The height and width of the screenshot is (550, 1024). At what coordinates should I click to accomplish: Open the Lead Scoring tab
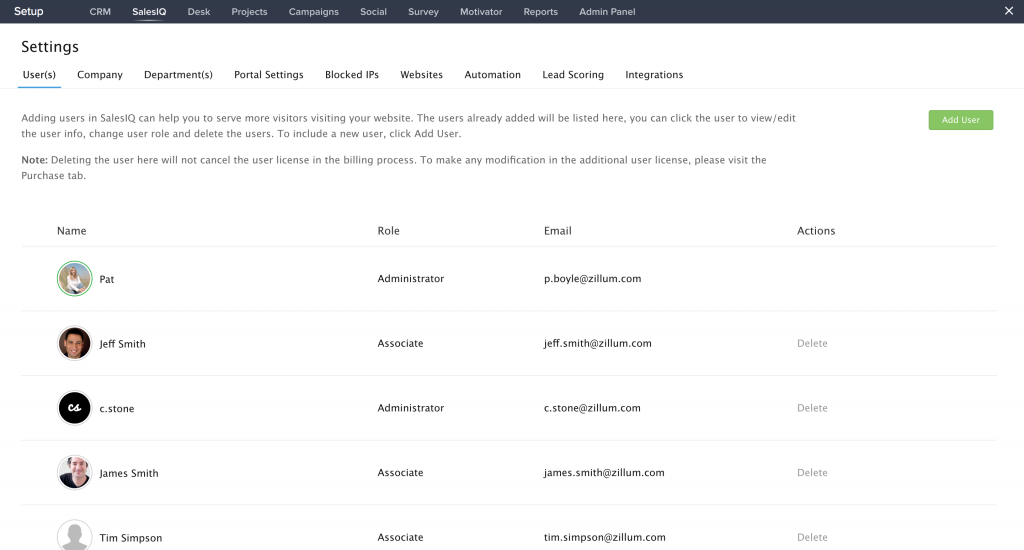573,75
